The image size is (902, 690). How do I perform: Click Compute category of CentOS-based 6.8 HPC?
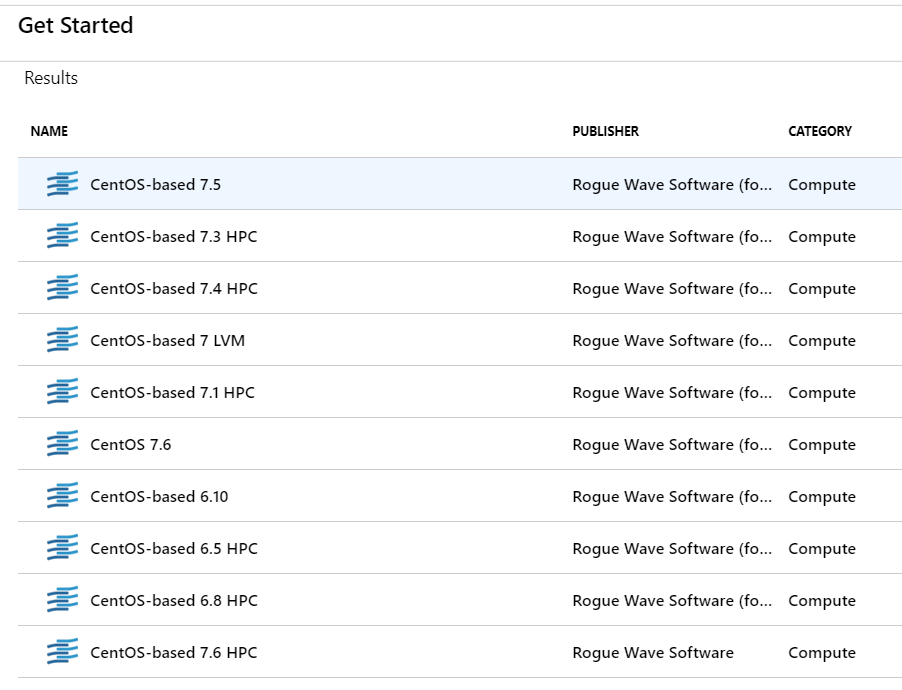point(822,601)
